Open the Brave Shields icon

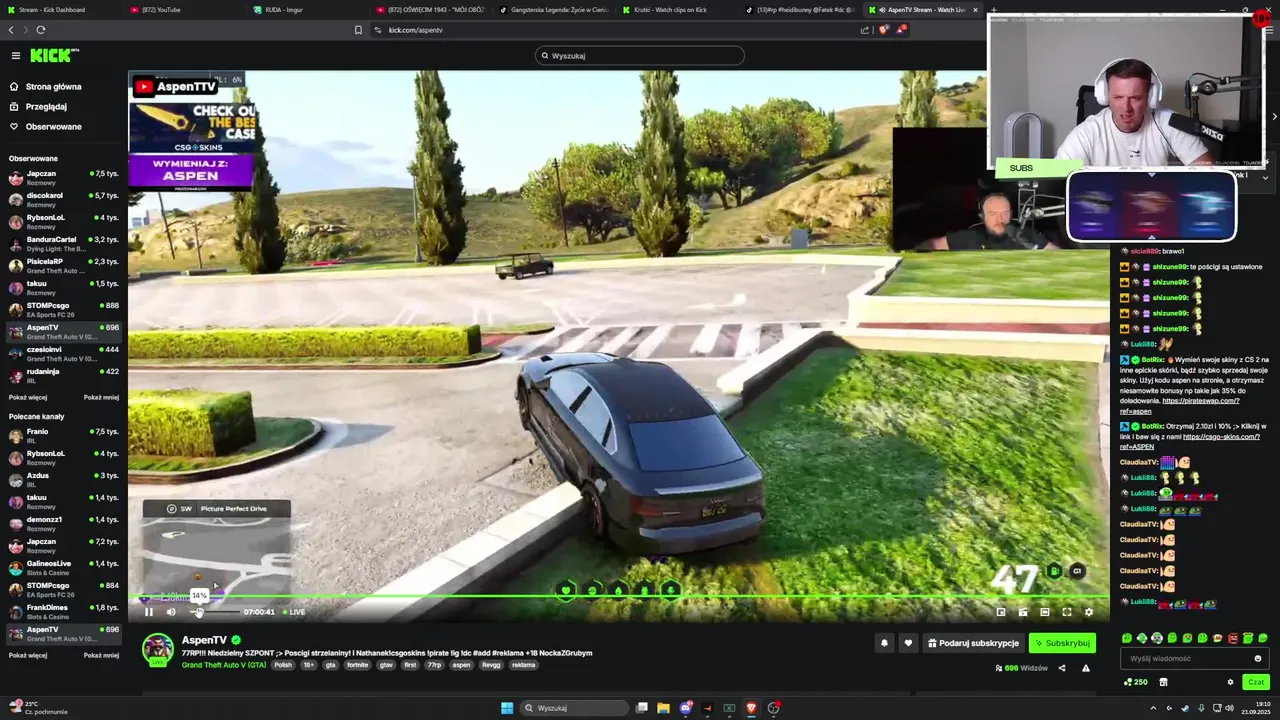click(883, 30)
